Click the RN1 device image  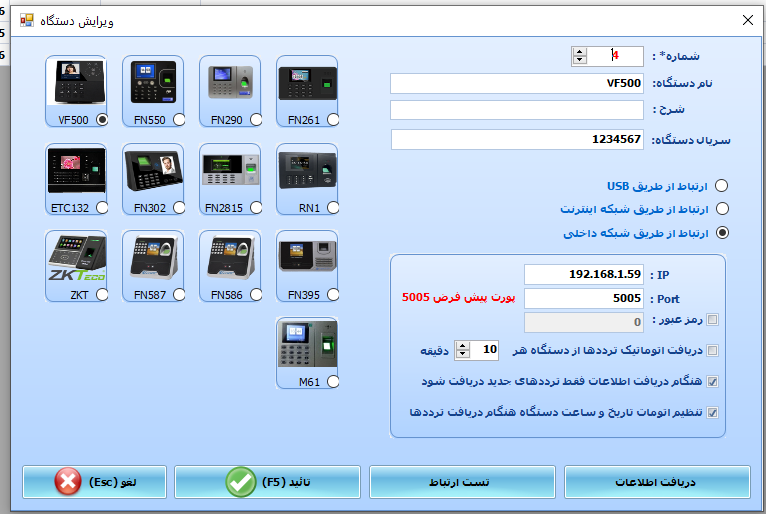[306, 171]
